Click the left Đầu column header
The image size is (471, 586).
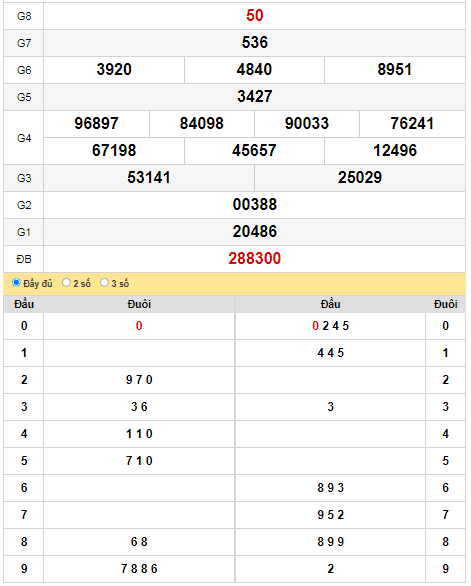[x=24, y=304]
